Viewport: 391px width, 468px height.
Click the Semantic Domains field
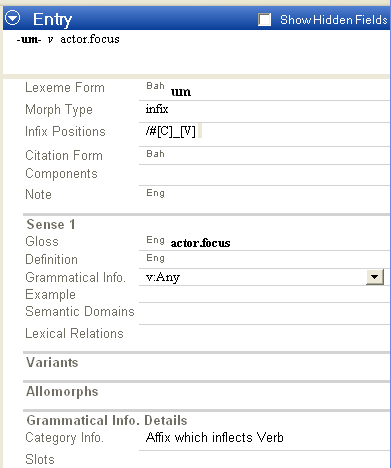pyautogui.click(x=264, y=314)
